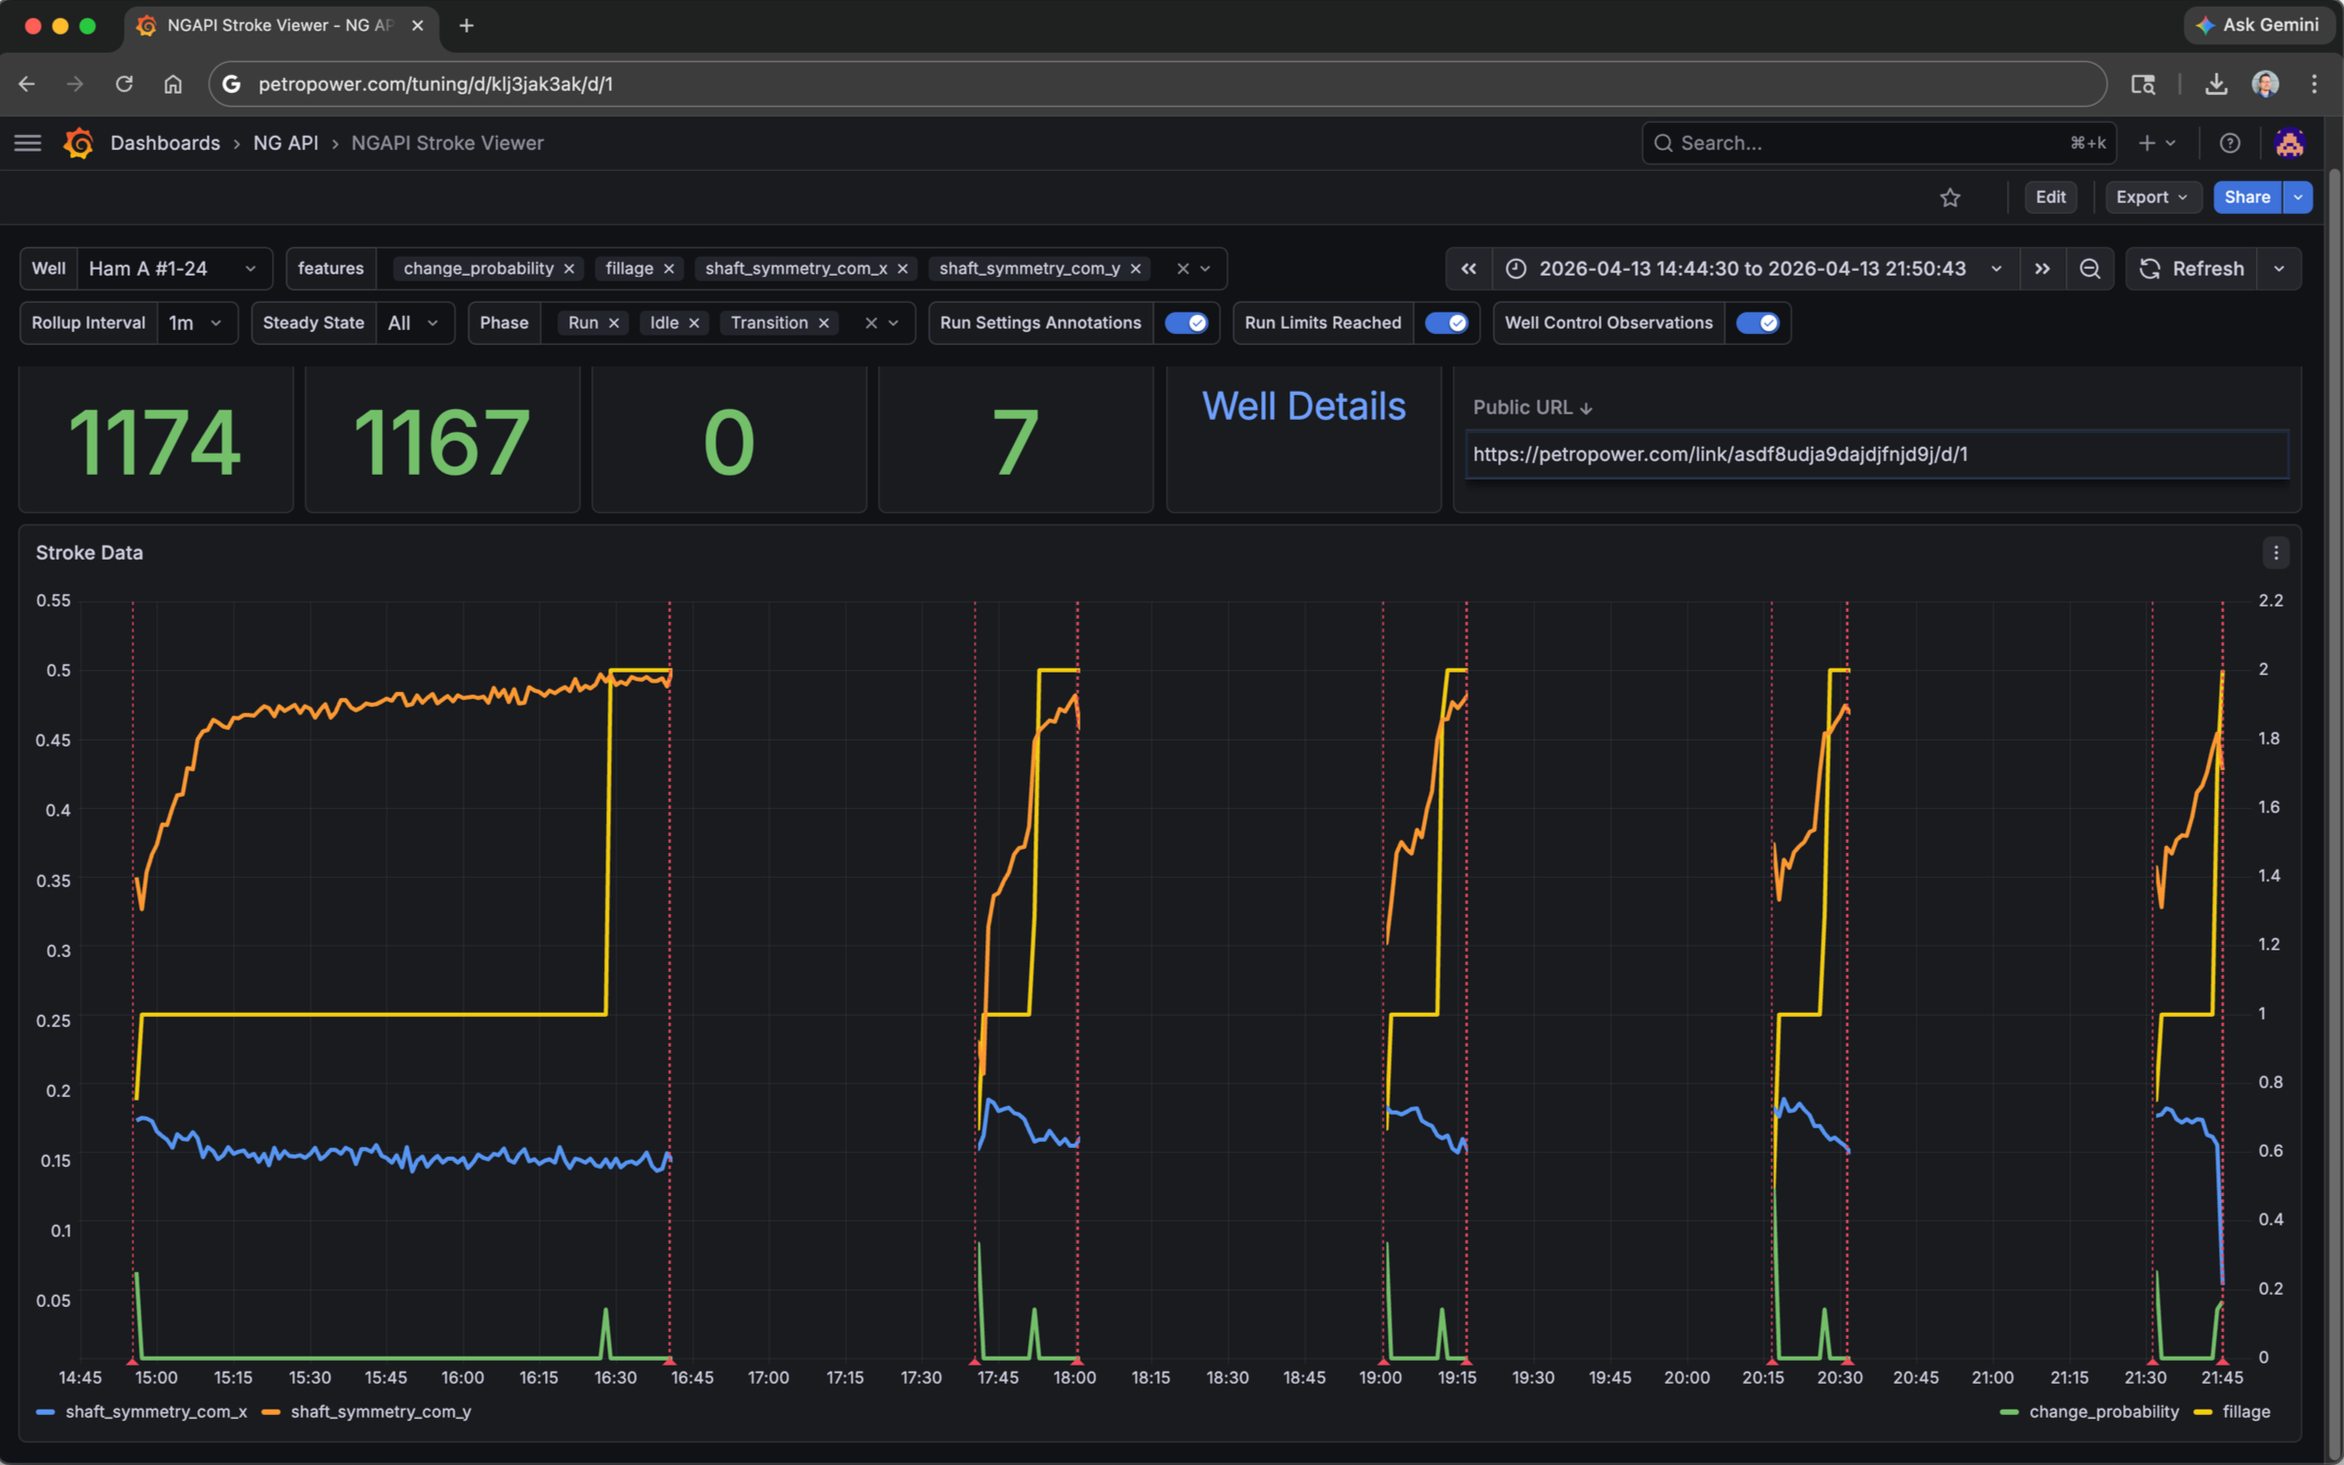The image size is (2344, 1465).
Task: Open the help question mark icon
Action: (x=2229, y=143)
